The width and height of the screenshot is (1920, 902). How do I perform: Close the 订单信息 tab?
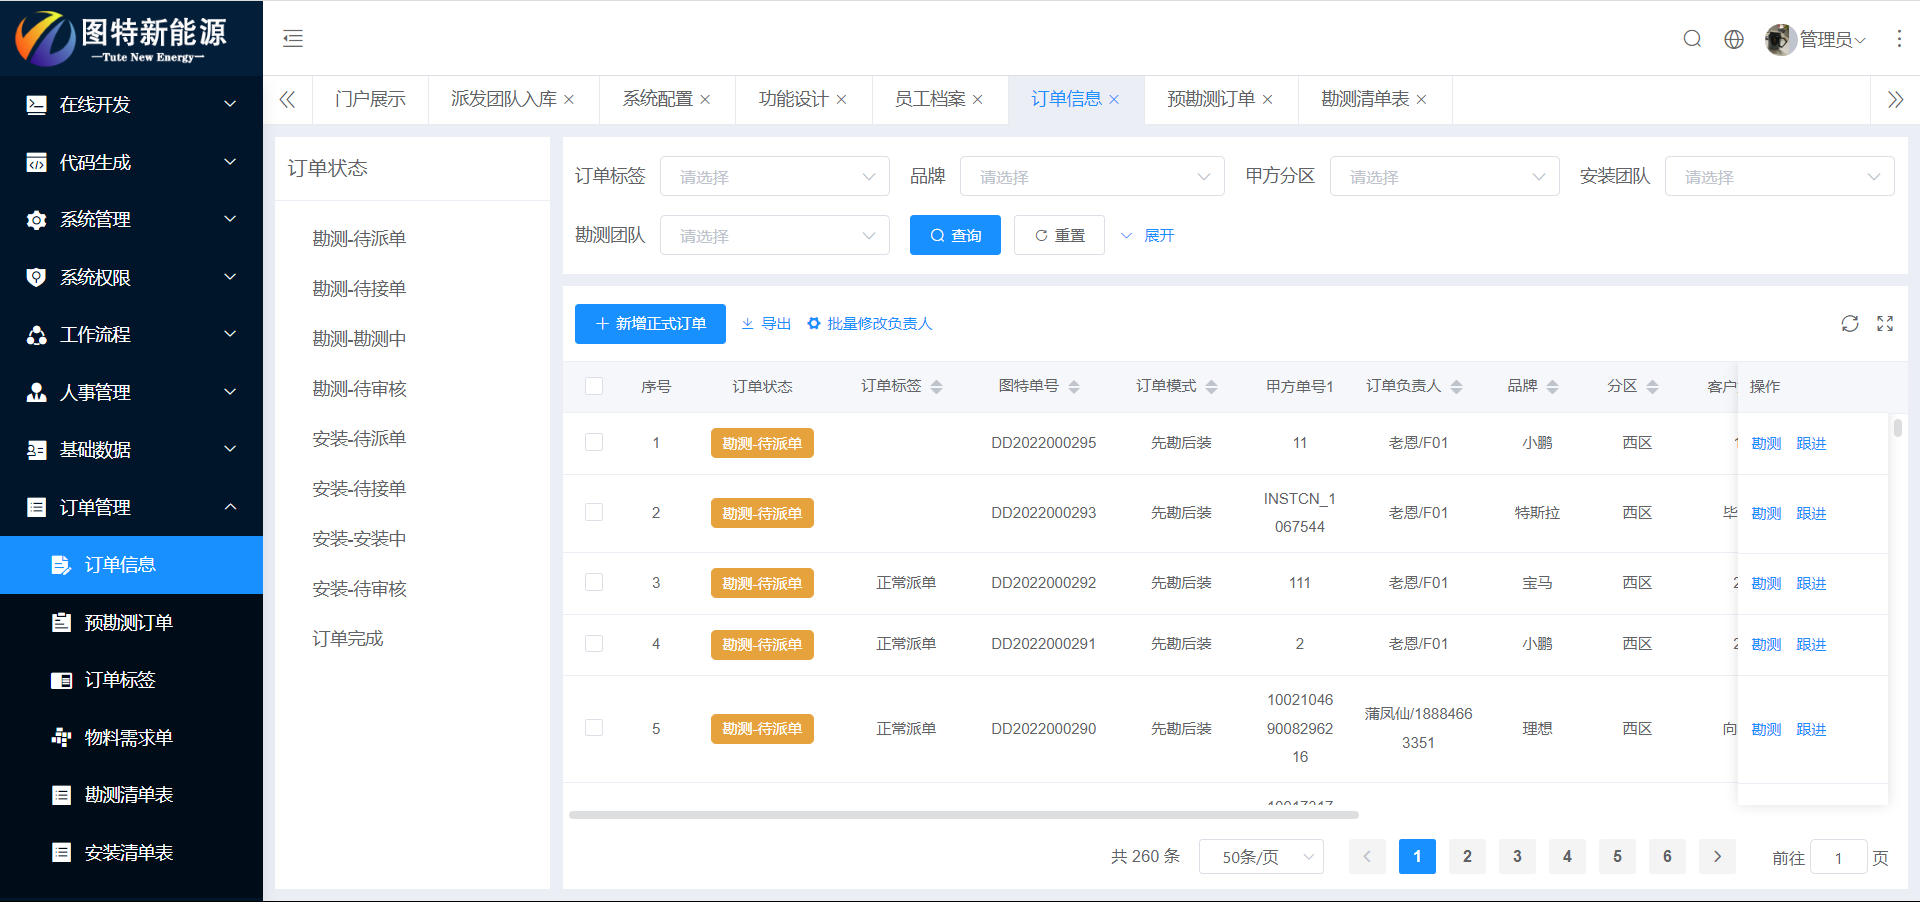(x=1114, y=100)
